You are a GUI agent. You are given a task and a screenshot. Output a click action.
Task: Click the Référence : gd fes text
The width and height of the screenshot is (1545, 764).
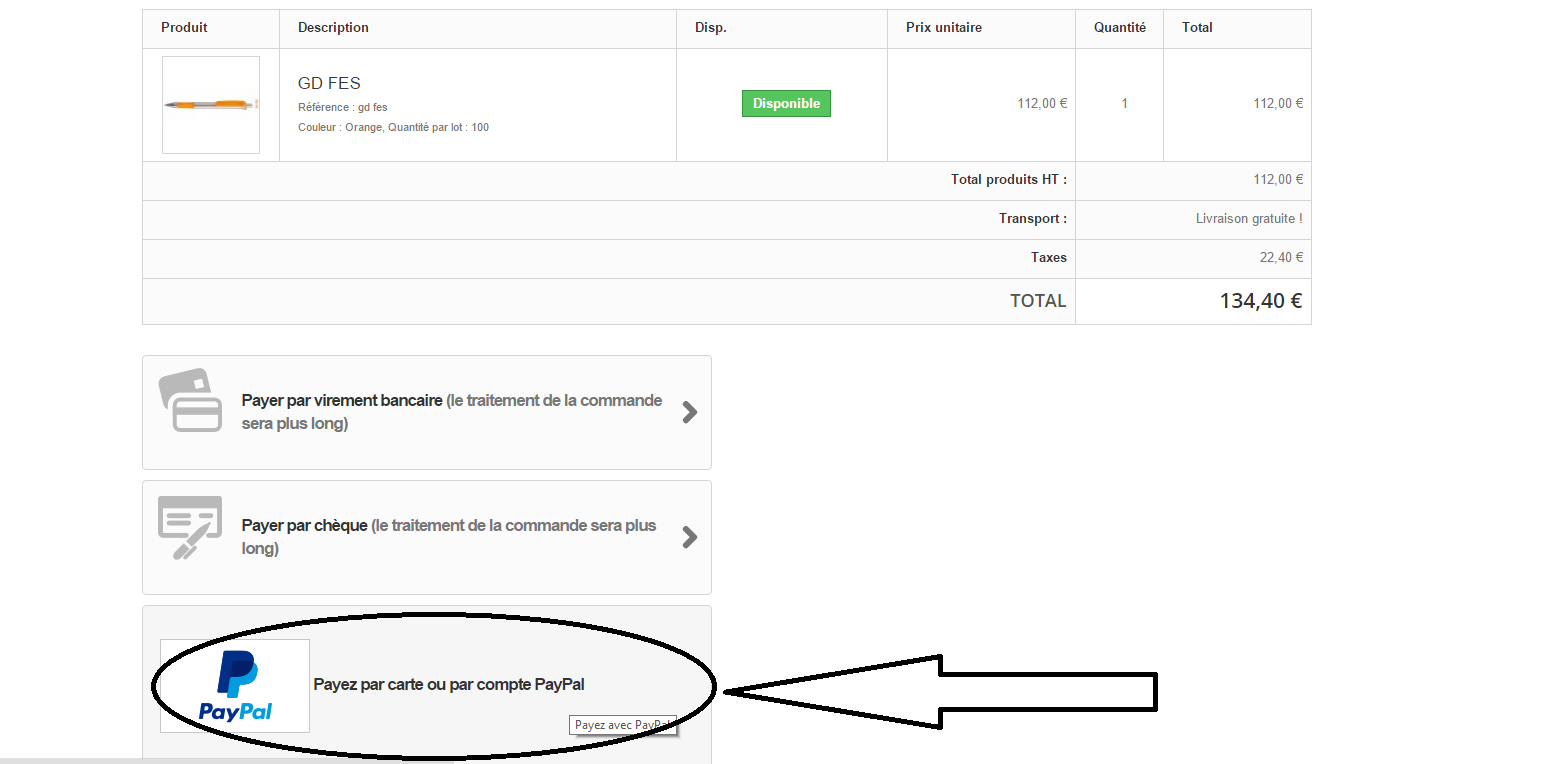coord(343,107)
